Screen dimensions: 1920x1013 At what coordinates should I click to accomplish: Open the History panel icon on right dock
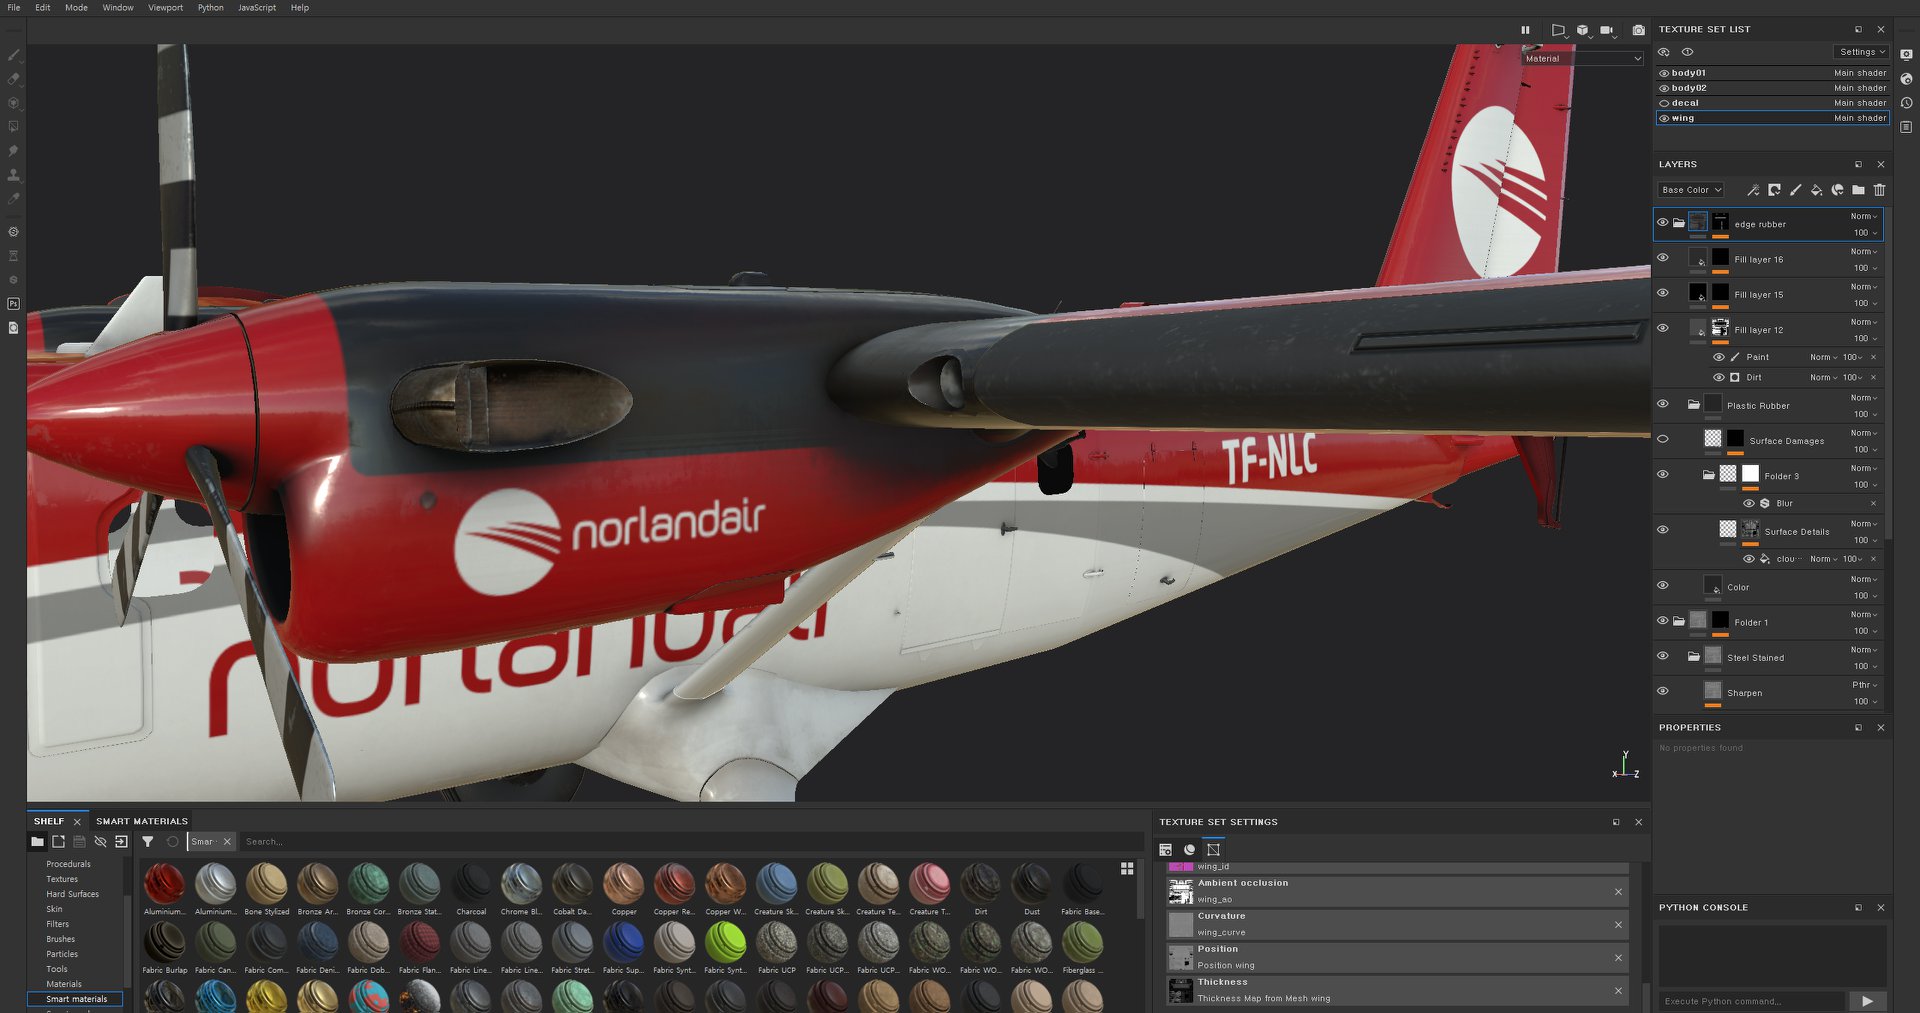point(1906,103)
